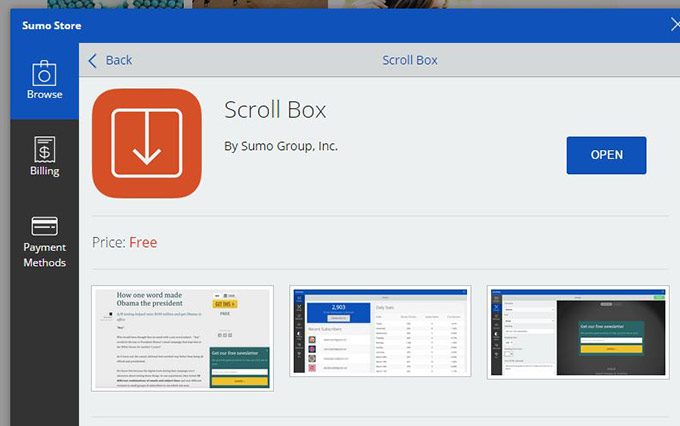Open the Browse section in Sumo Store sidebar

(44, 81)
